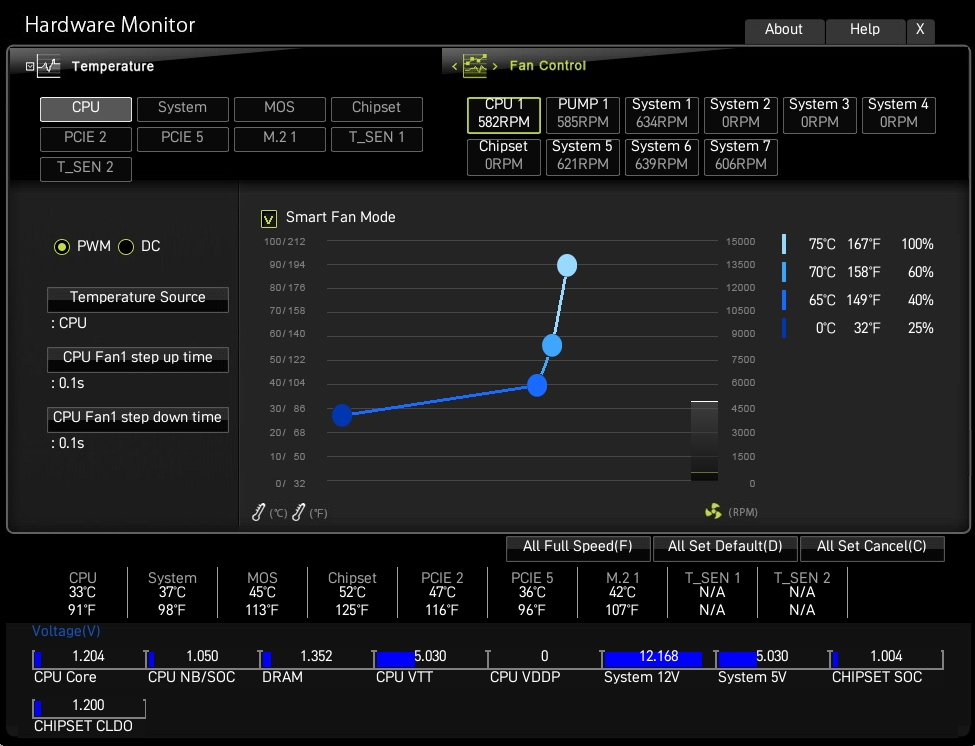
Task: Select the T_SEN 2 temperature tab
Action: click(86, 169)
